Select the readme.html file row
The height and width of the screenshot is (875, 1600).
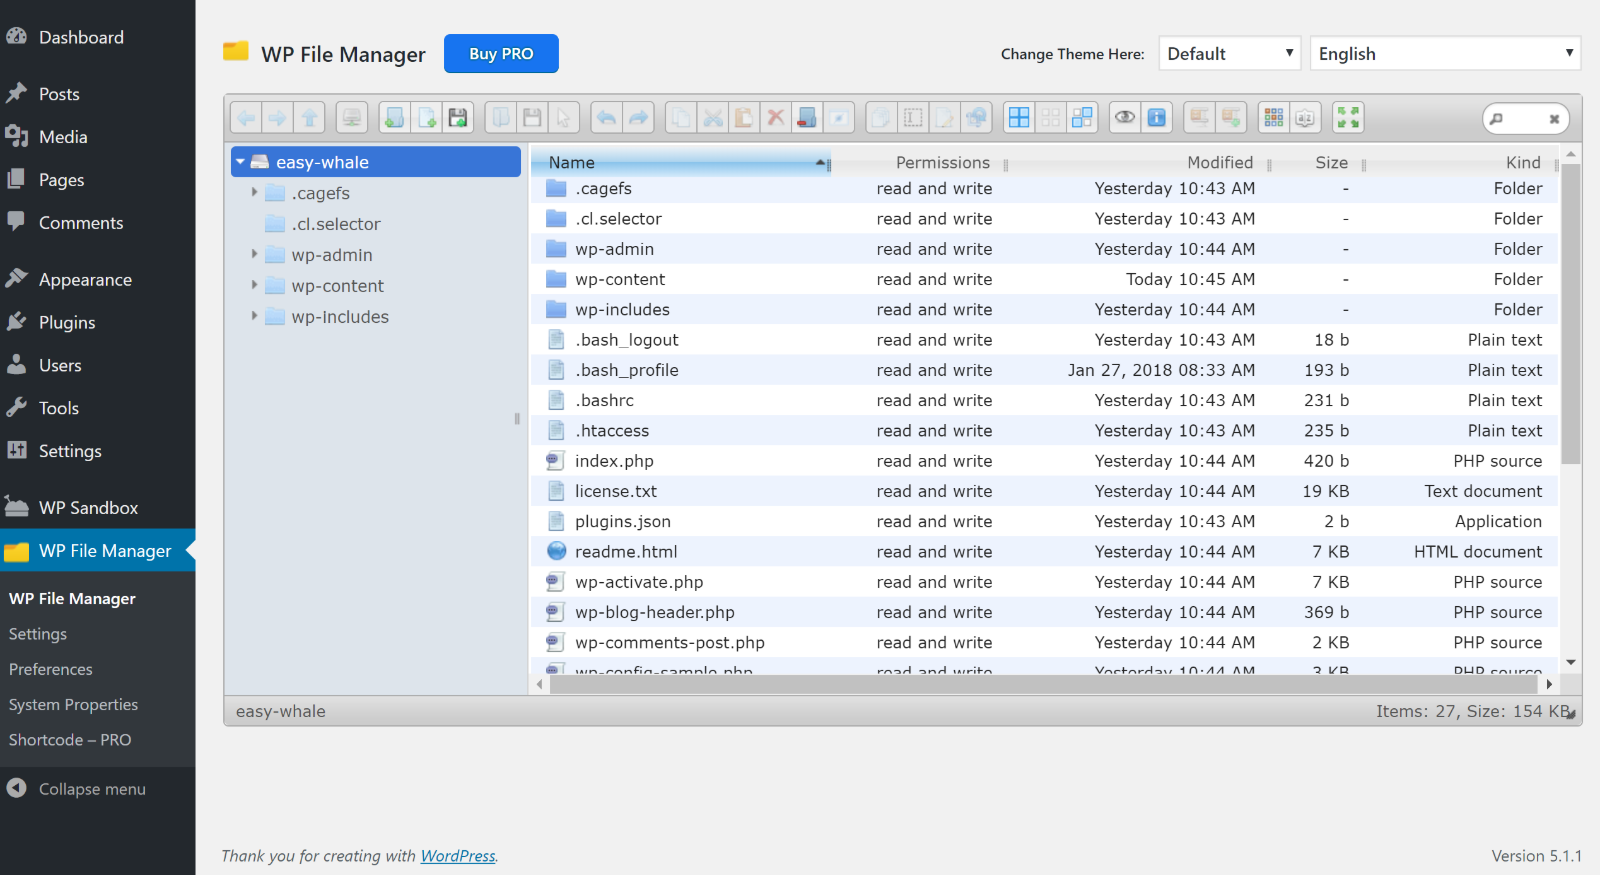pos(1043,551)
